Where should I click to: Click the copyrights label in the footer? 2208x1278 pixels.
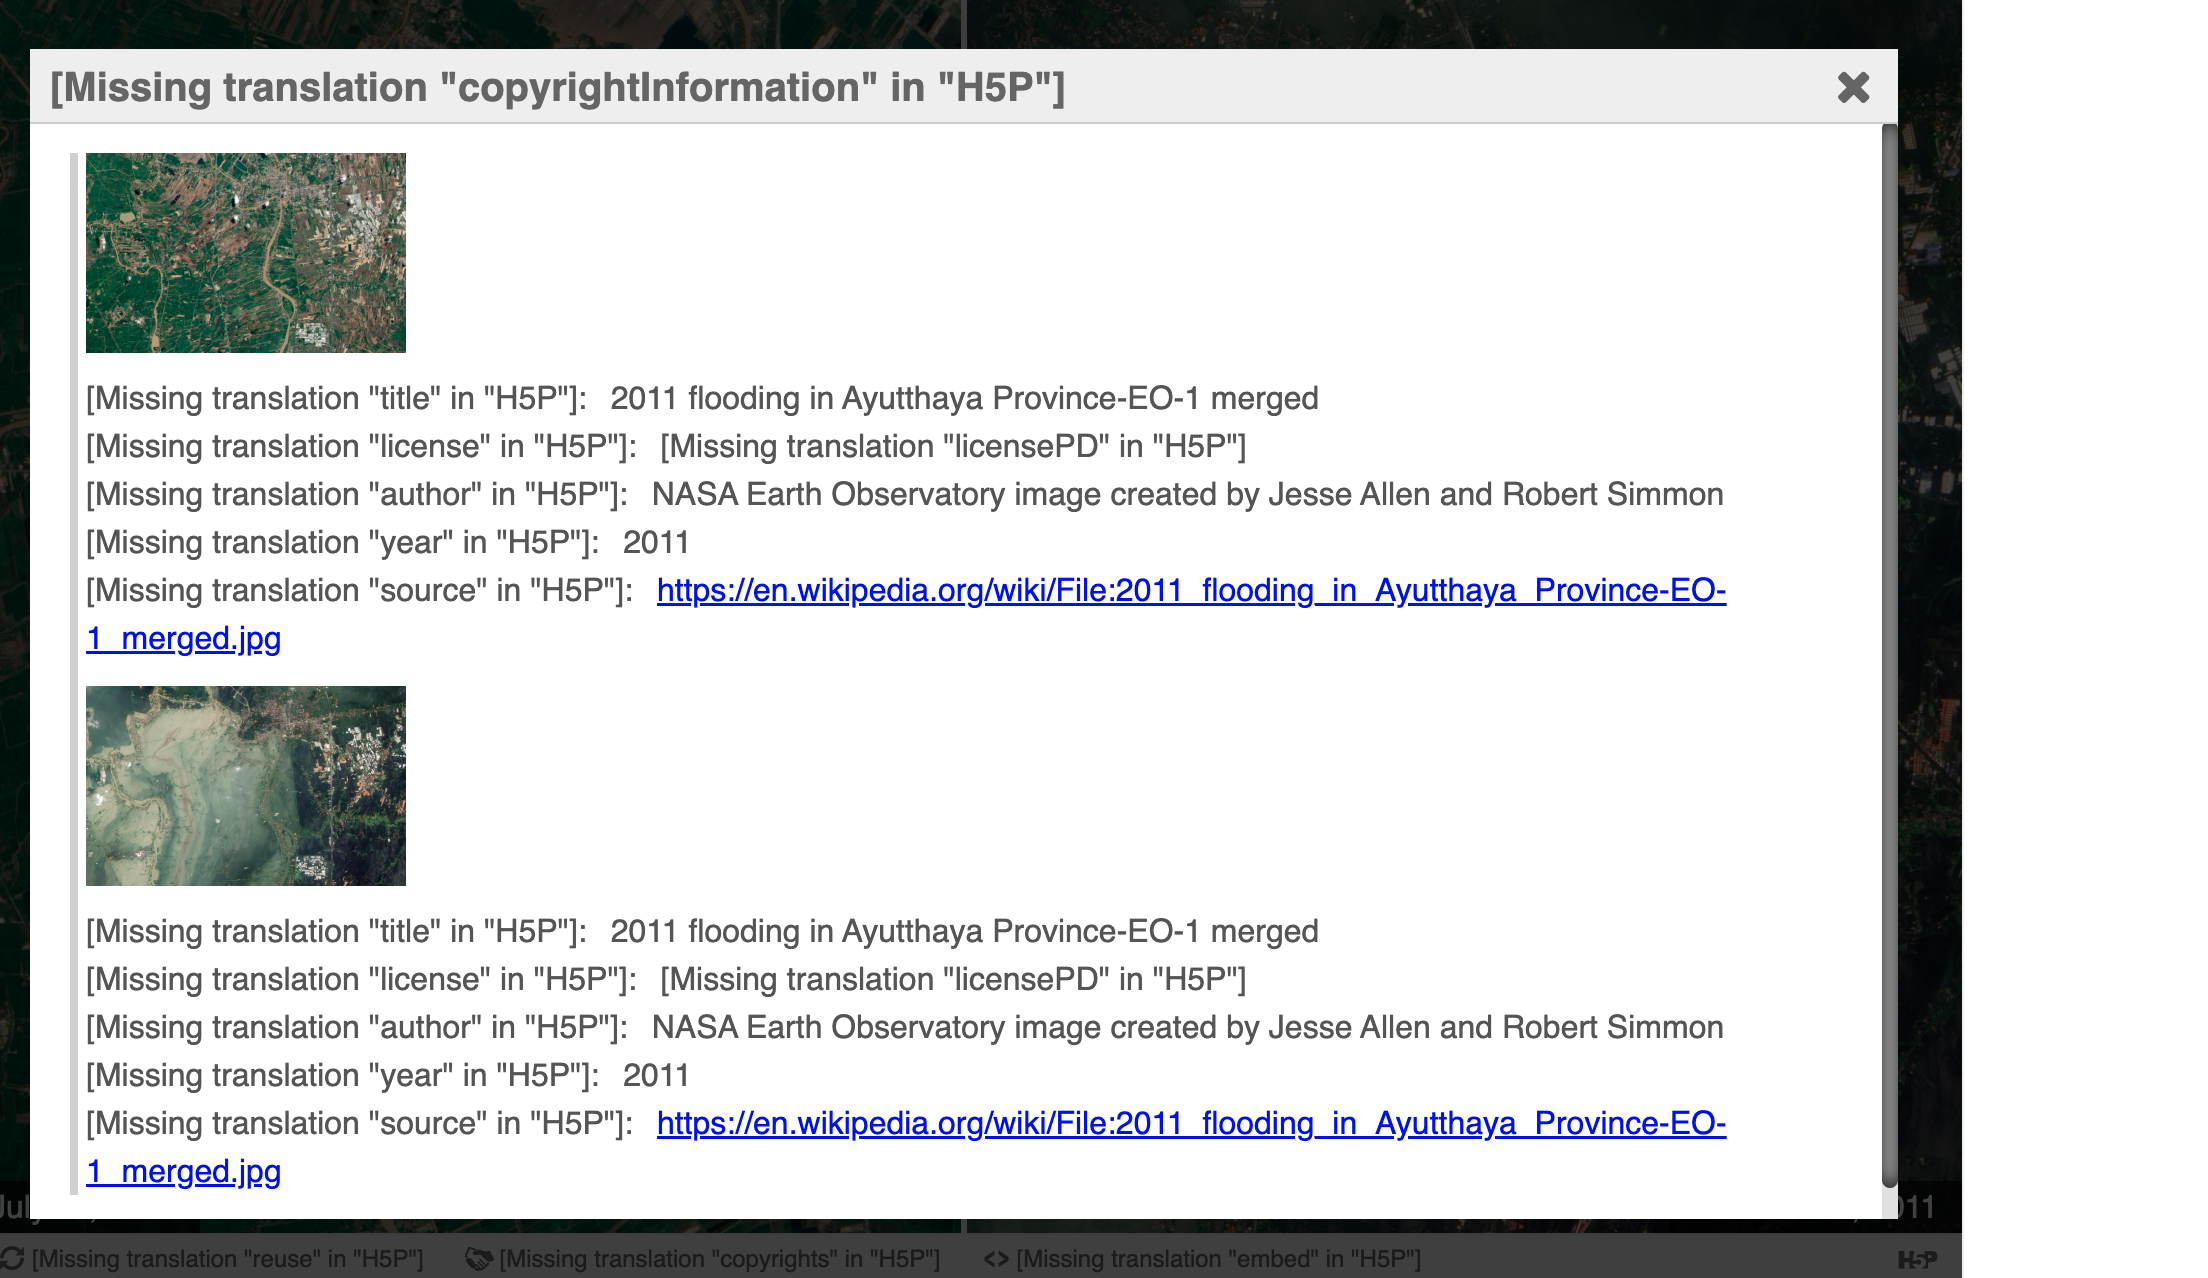coord(722,1259)
